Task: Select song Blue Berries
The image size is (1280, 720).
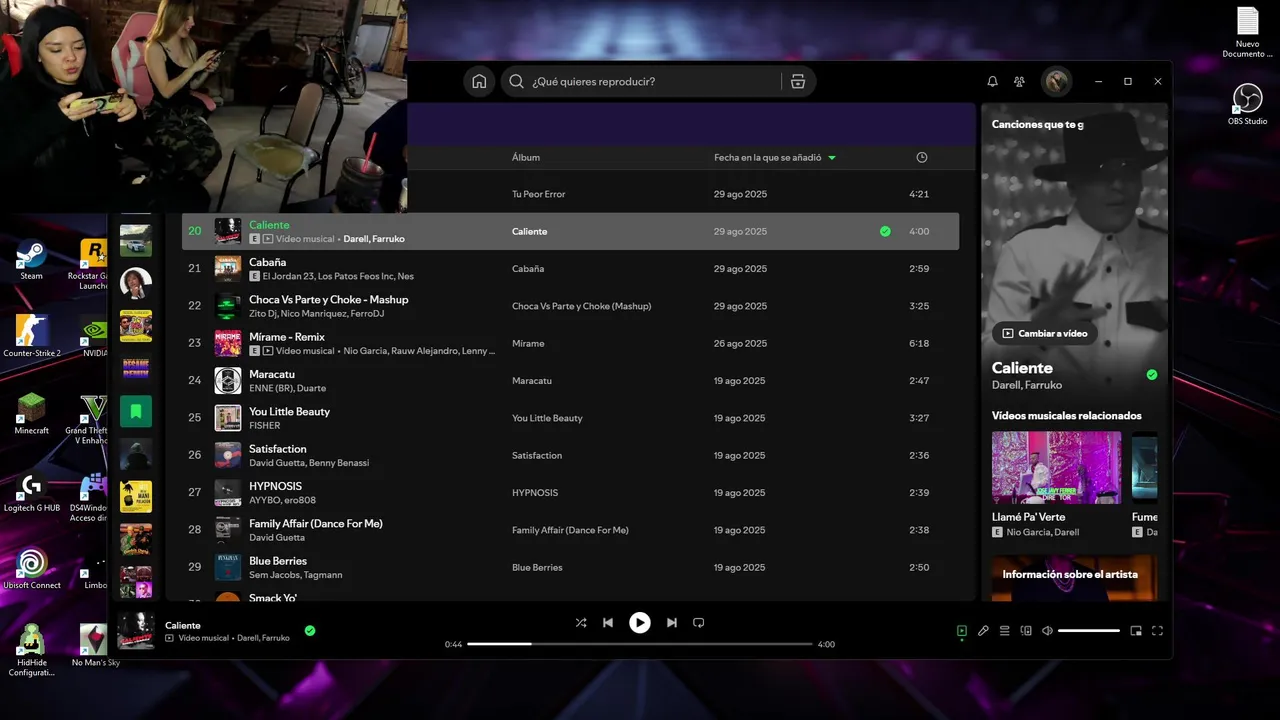Action: point(570,567)
